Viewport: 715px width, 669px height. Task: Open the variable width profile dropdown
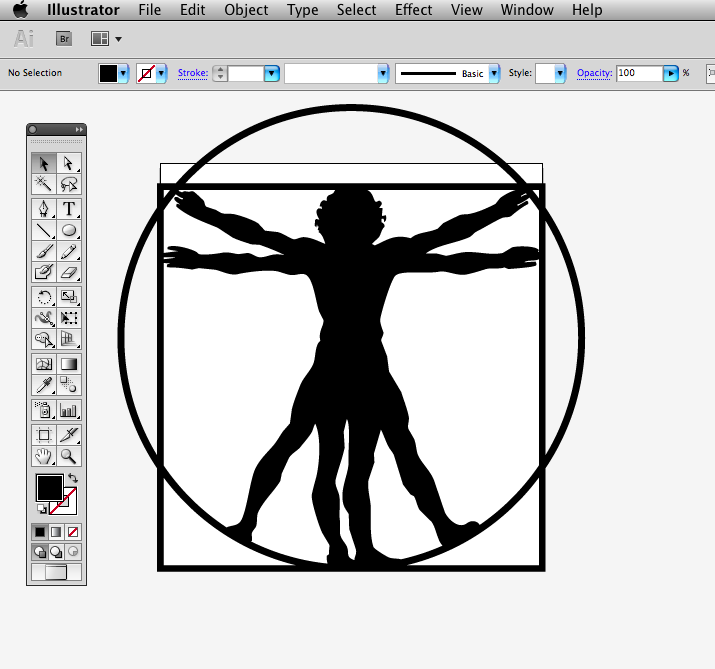coord(383,73)
